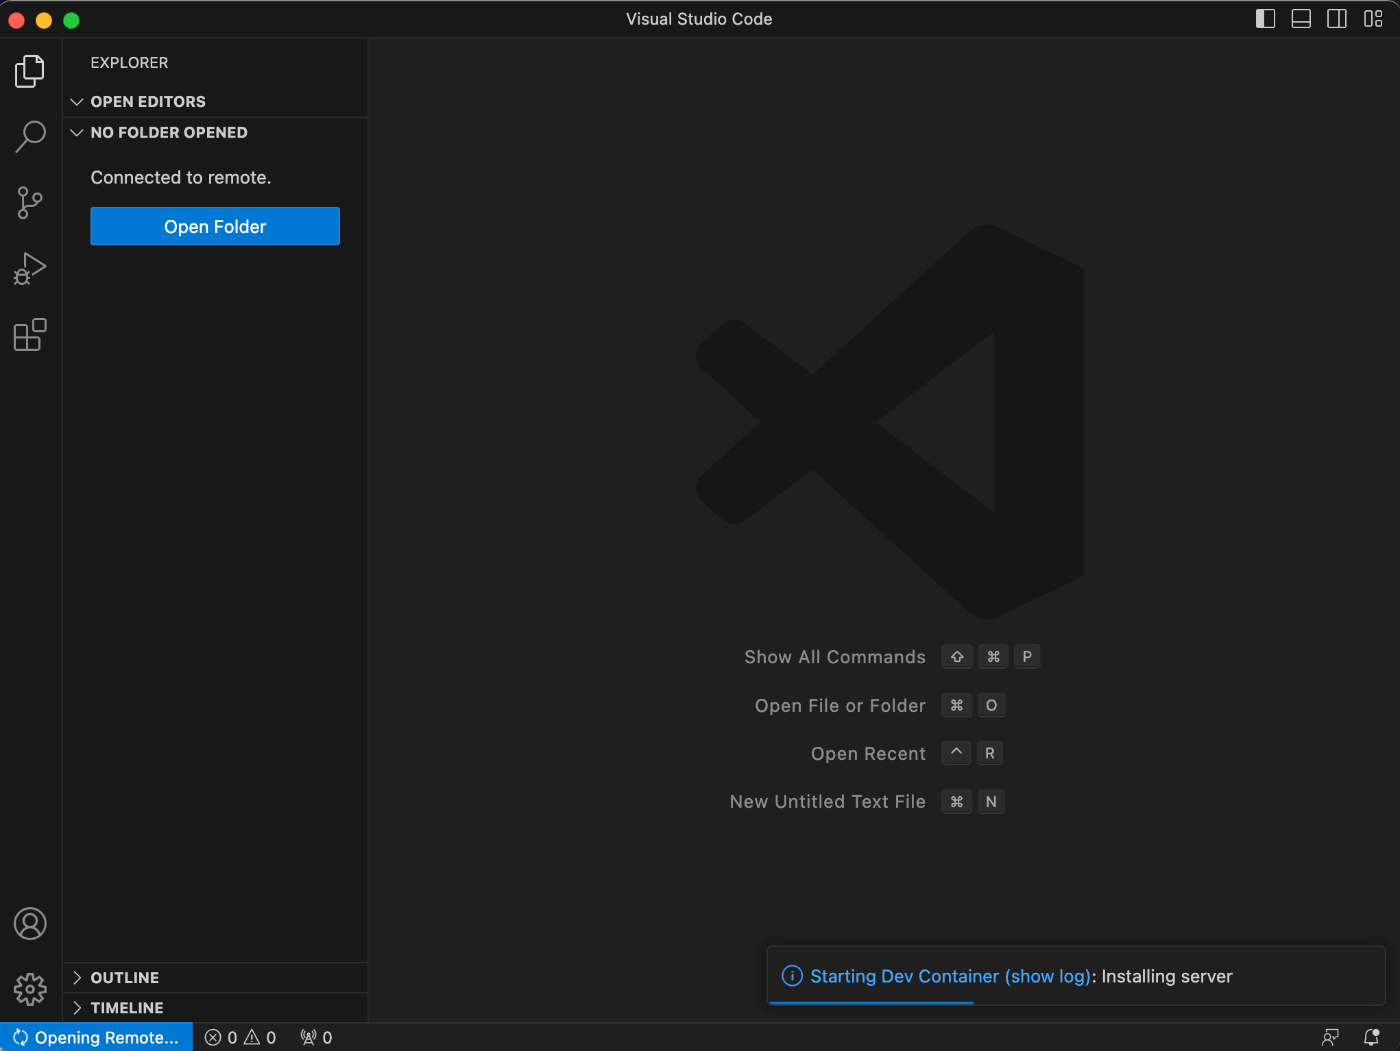1400x1051 pixels.
Task: Open Customize Layout icon in title bar
Action: pyautogui.click(x=1373, y=19)
